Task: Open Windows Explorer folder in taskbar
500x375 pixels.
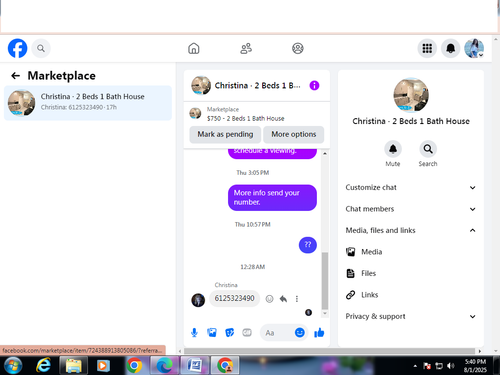Action: click(74, 365)
